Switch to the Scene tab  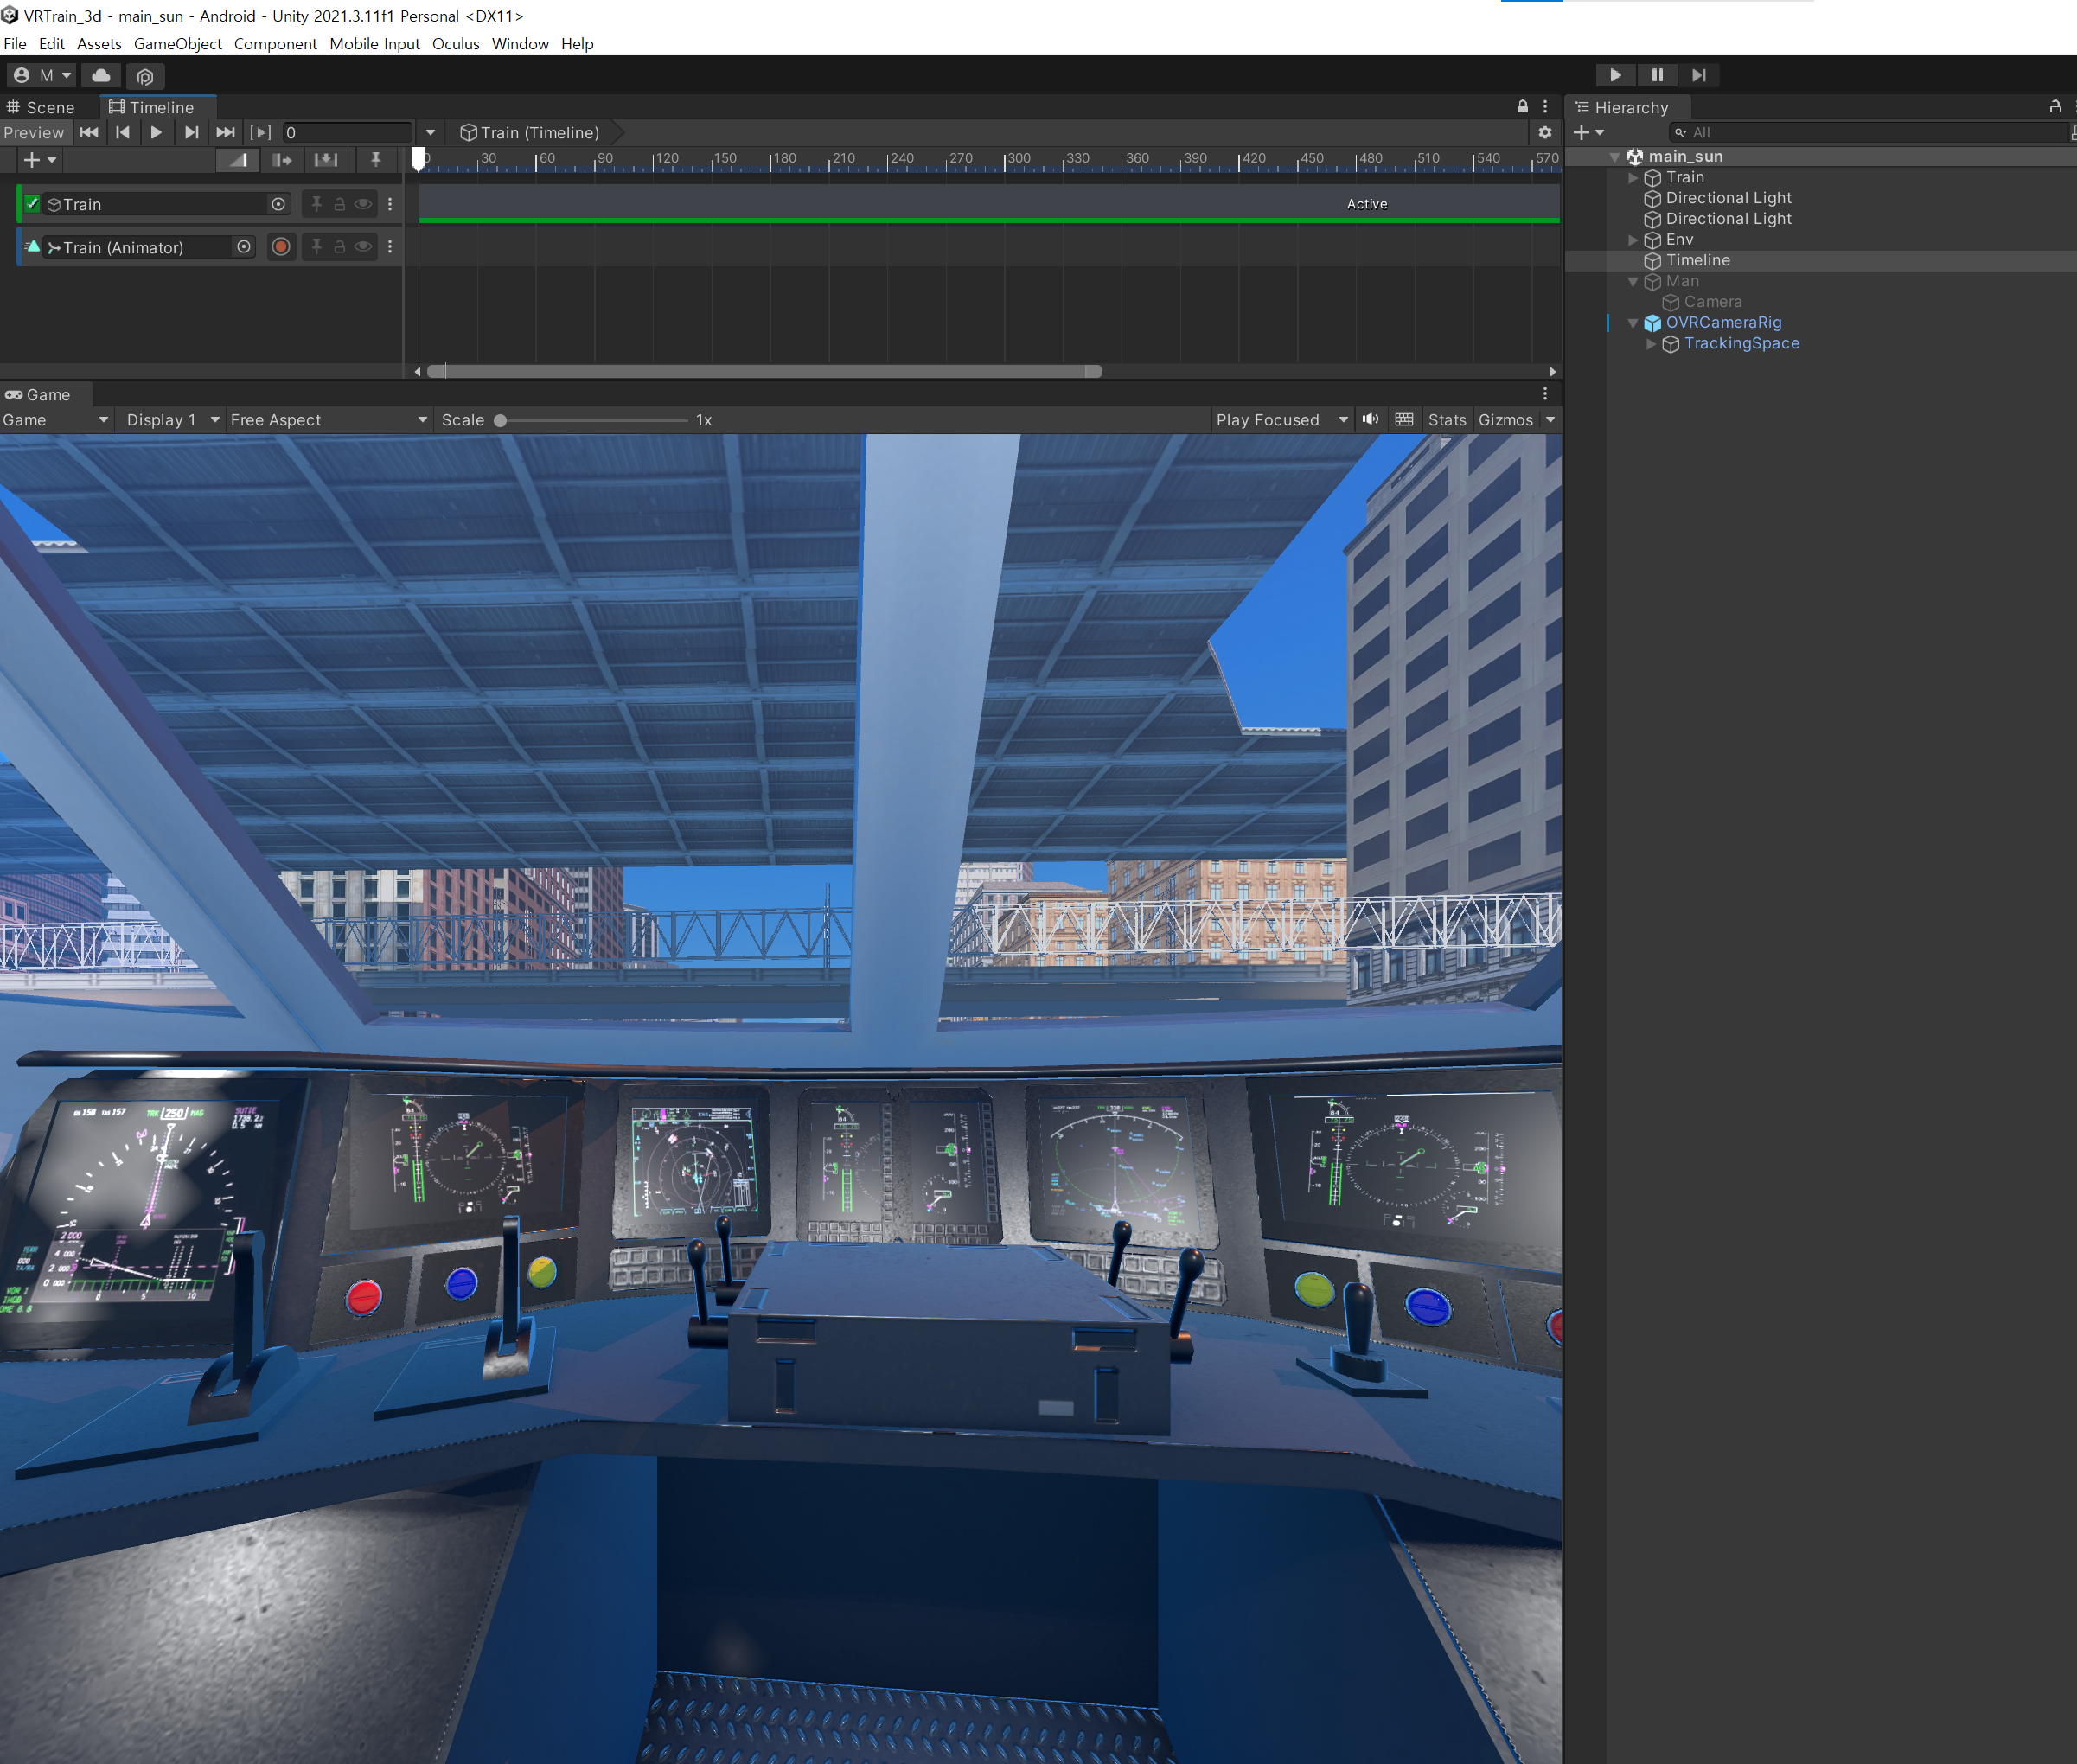[x=41, y=107]
